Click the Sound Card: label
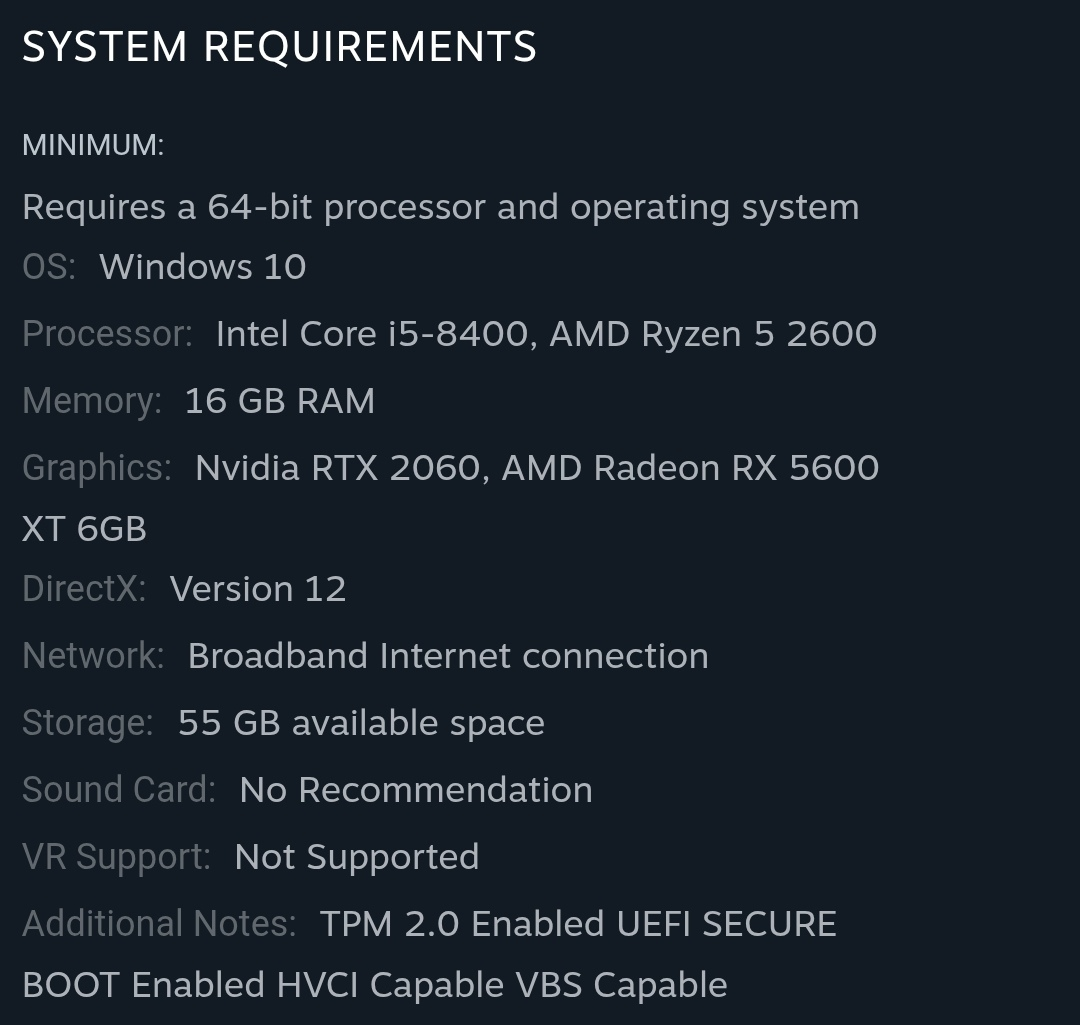The height and width of the screenshot is (1025, 1080). [119, 790]
